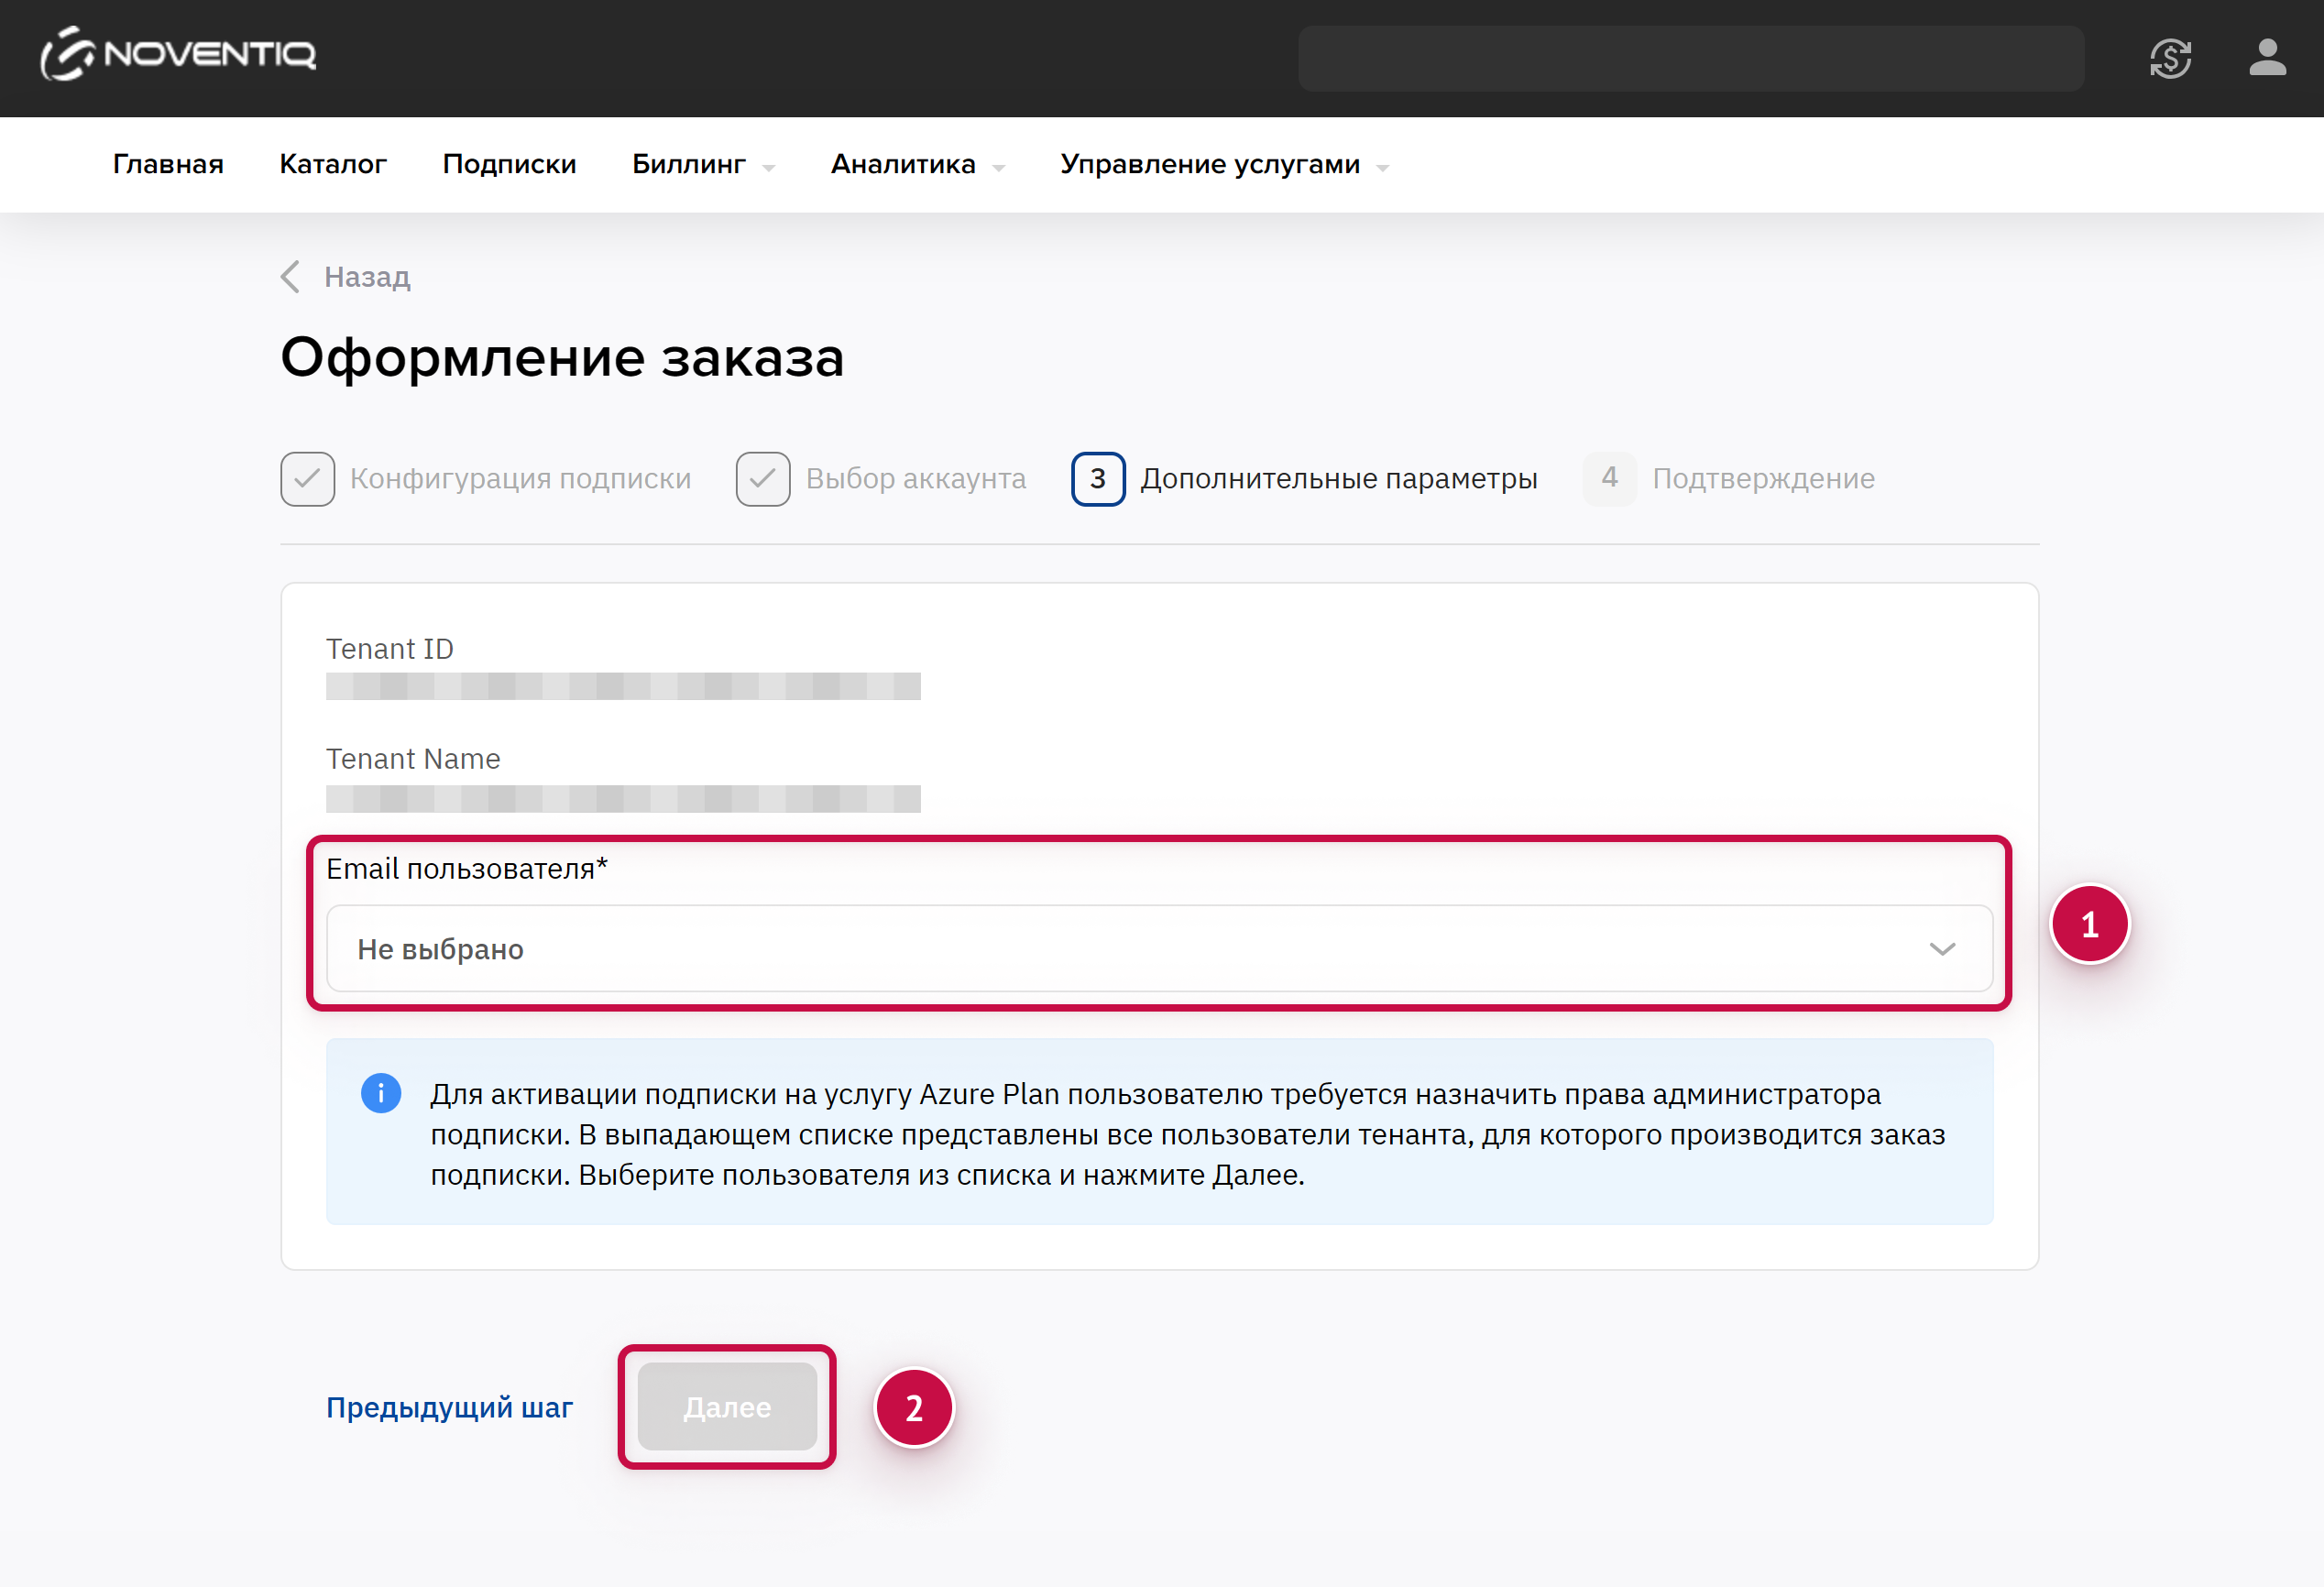
Task: Click step 3 number badge
Action: click(x=1097, y=479)
